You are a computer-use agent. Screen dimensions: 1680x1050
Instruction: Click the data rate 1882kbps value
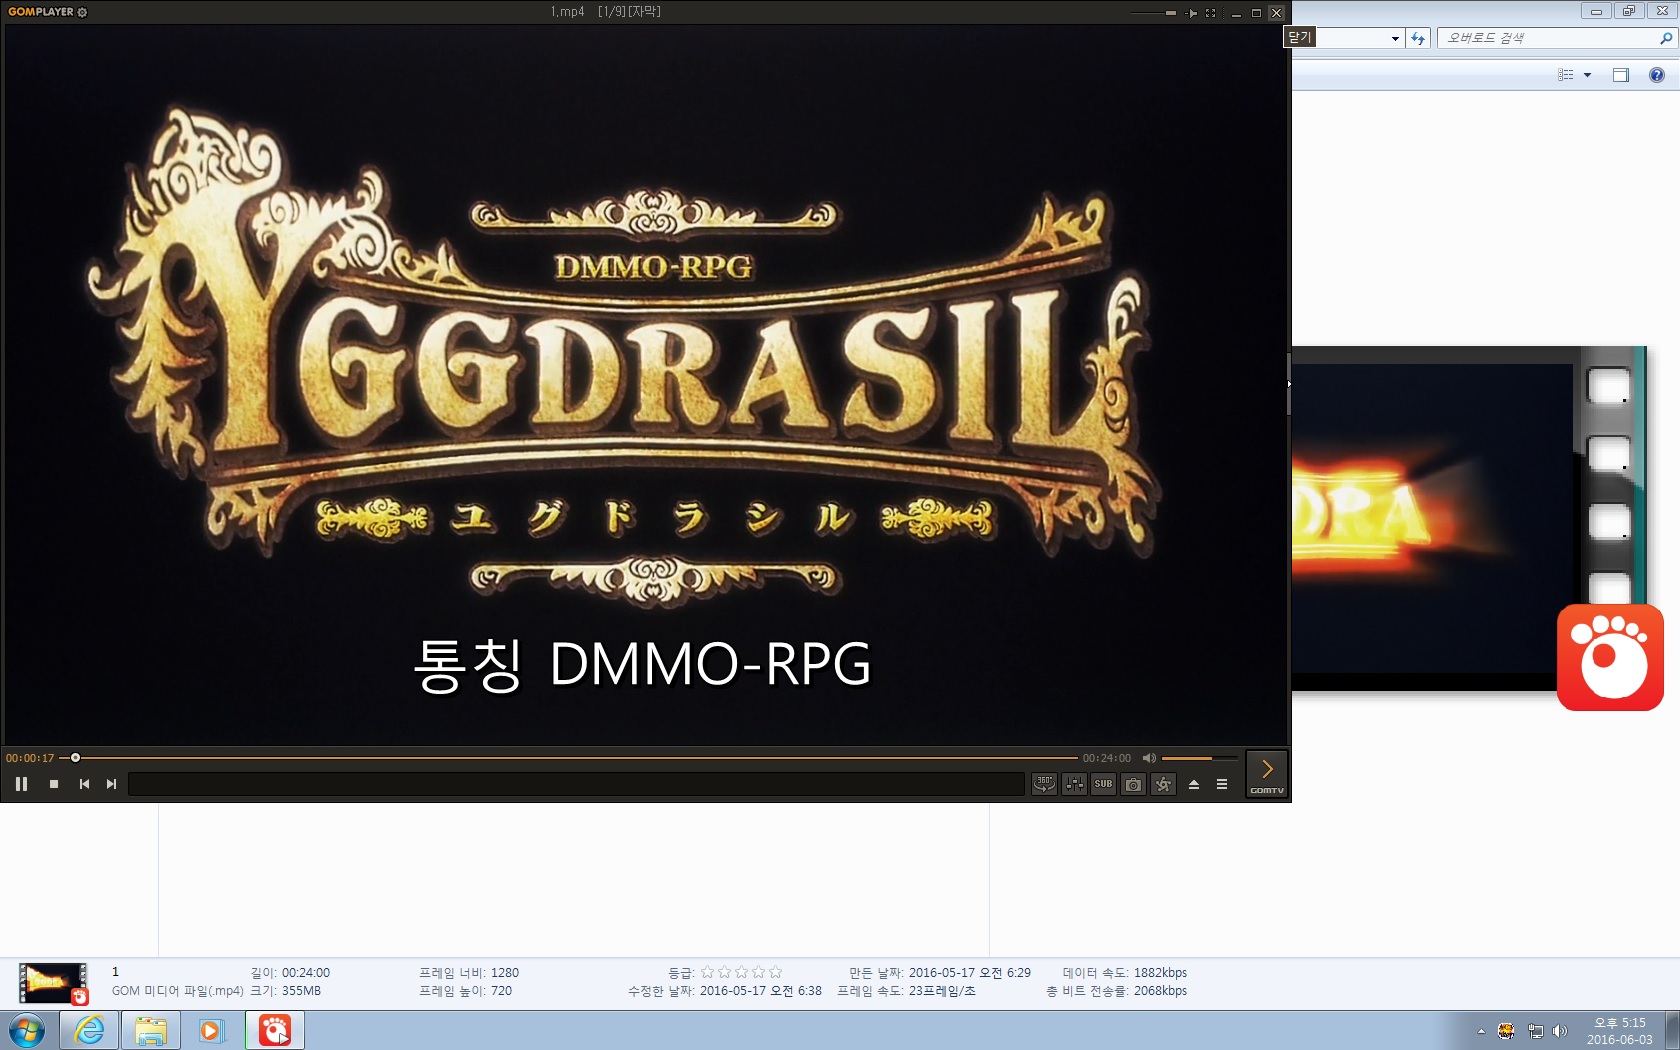(x=1160, y=973)
